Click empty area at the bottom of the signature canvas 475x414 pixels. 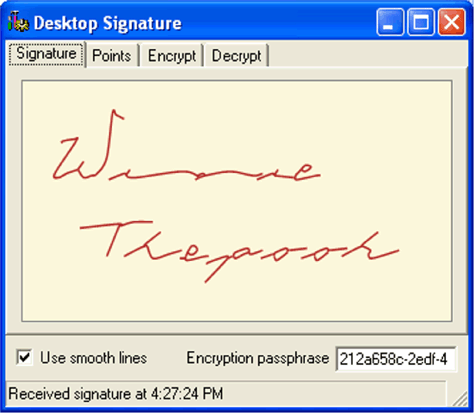tap(237, 303)
